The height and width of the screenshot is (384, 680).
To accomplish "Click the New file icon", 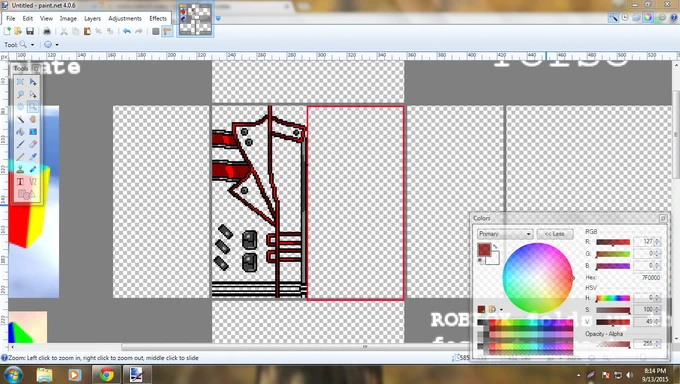I will point(7,31).
